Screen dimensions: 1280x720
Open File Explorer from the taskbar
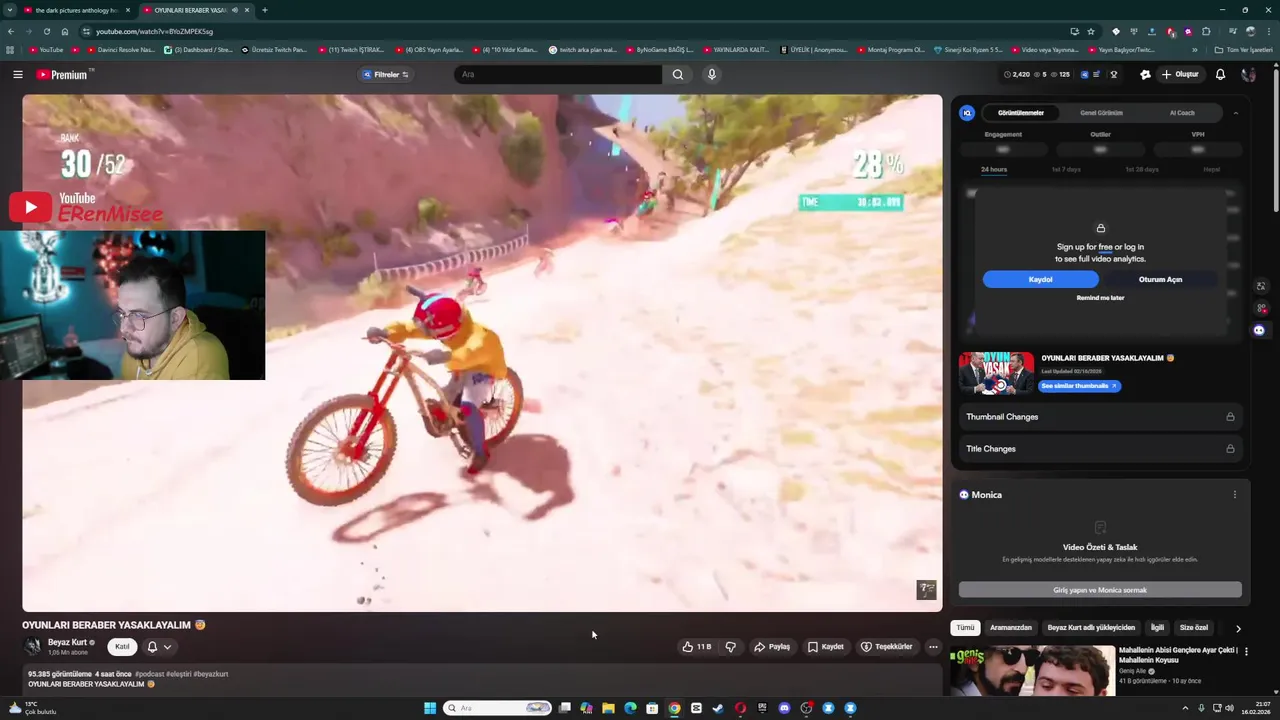tap(608, 708)
